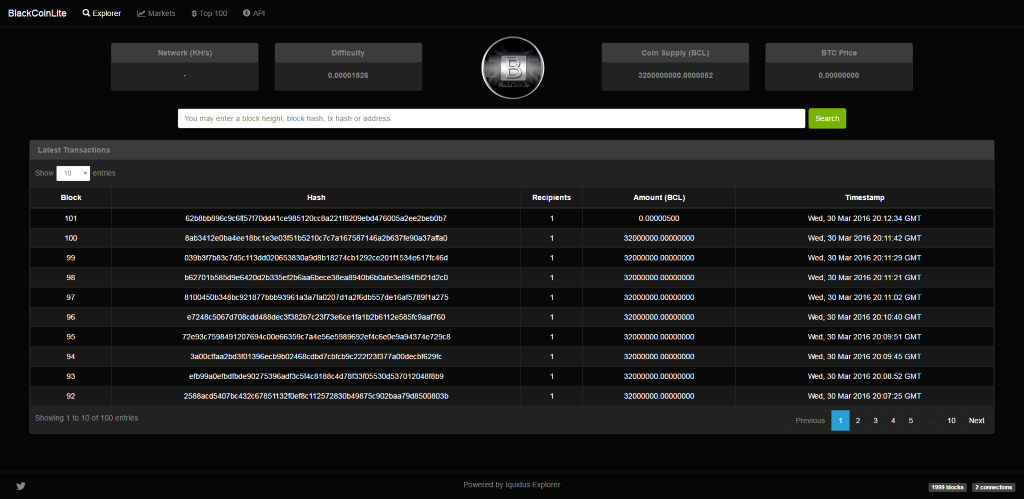
Task: Click the Network (KH/s) panel header
Action: pos(185,53)
